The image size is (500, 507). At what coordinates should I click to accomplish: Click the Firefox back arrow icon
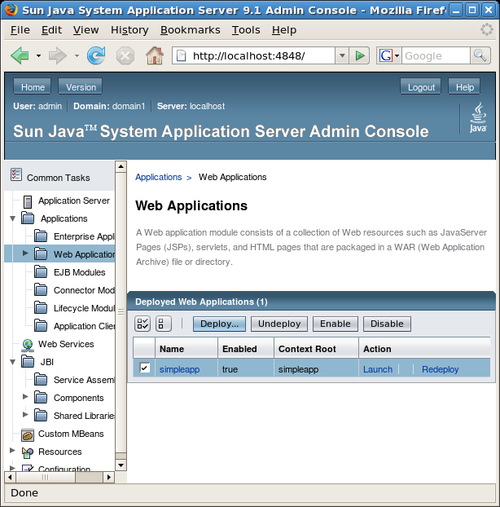click(x=20, y=55)
